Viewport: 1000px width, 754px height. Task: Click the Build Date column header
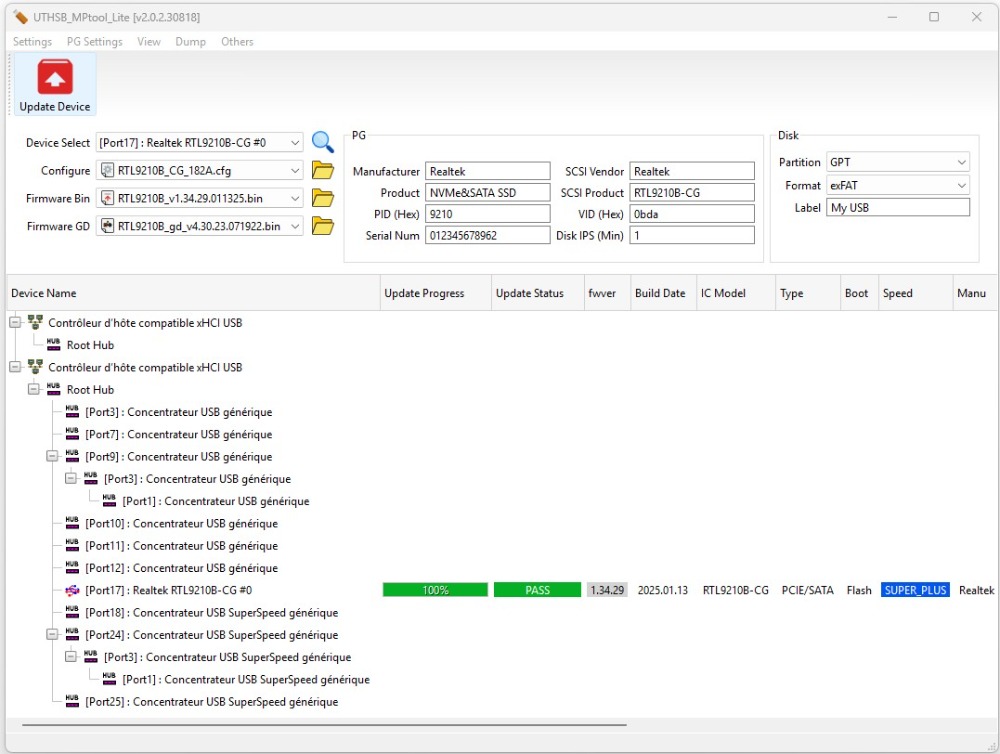pos(660,293)
